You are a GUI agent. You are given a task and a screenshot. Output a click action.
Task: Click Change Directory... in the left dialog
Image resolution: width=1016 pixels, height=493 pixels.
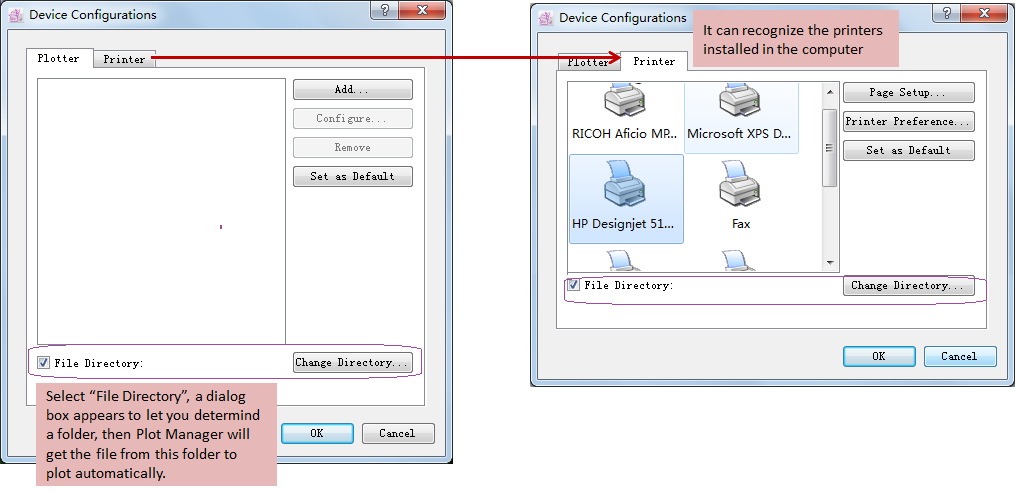pyautogui.click(x=353, y=363)
